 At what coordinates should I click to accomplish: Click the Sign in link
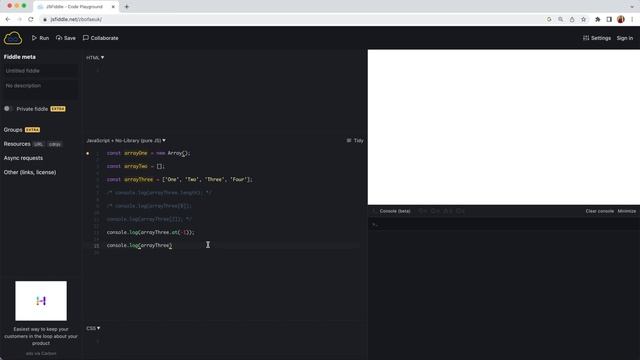coord(624,38)
